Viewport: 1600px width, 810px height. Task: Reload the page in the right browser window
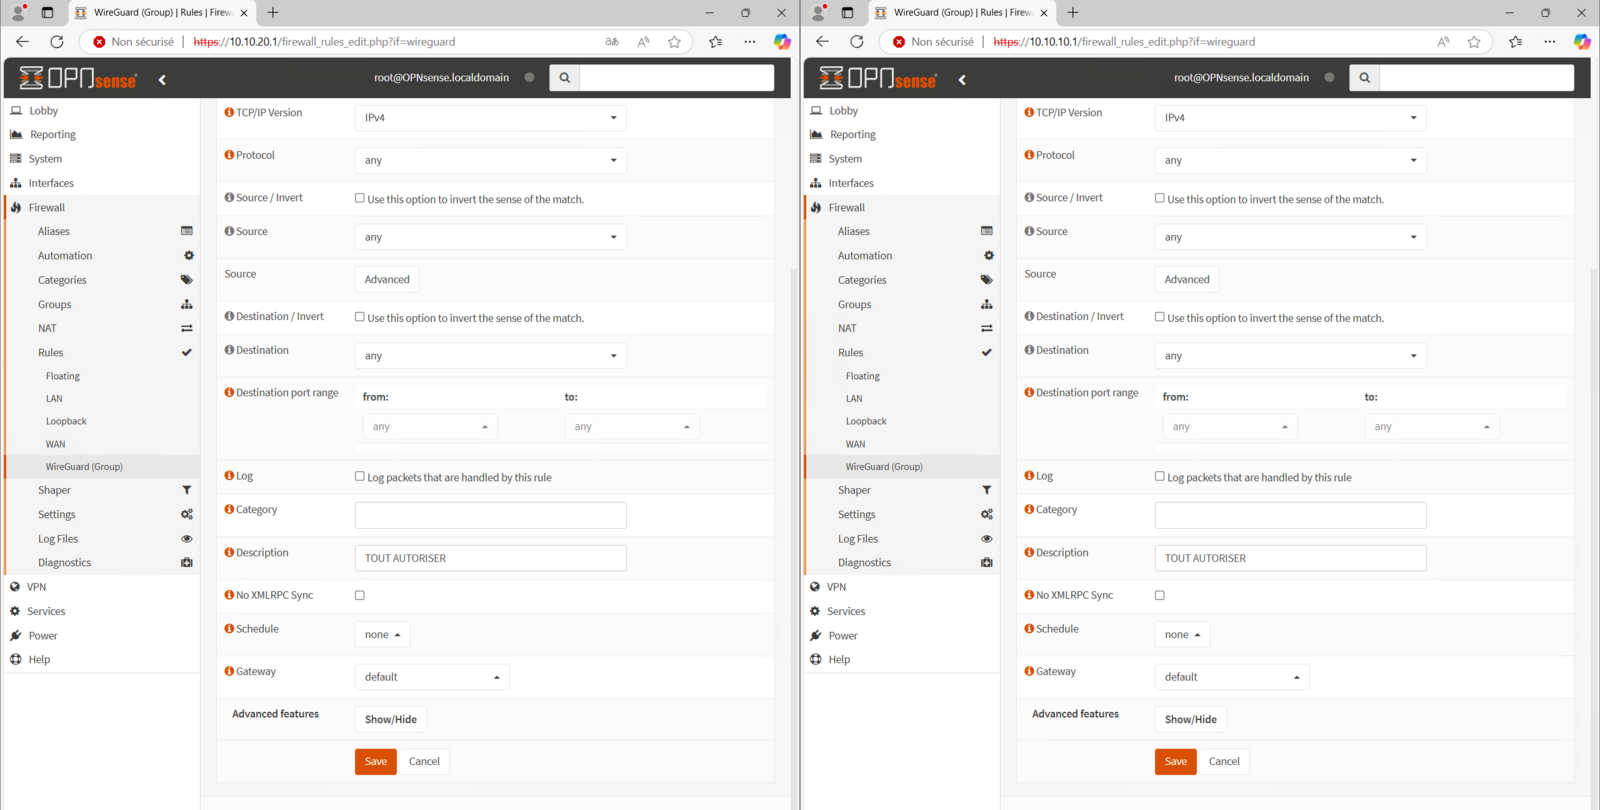coord(857,42)
